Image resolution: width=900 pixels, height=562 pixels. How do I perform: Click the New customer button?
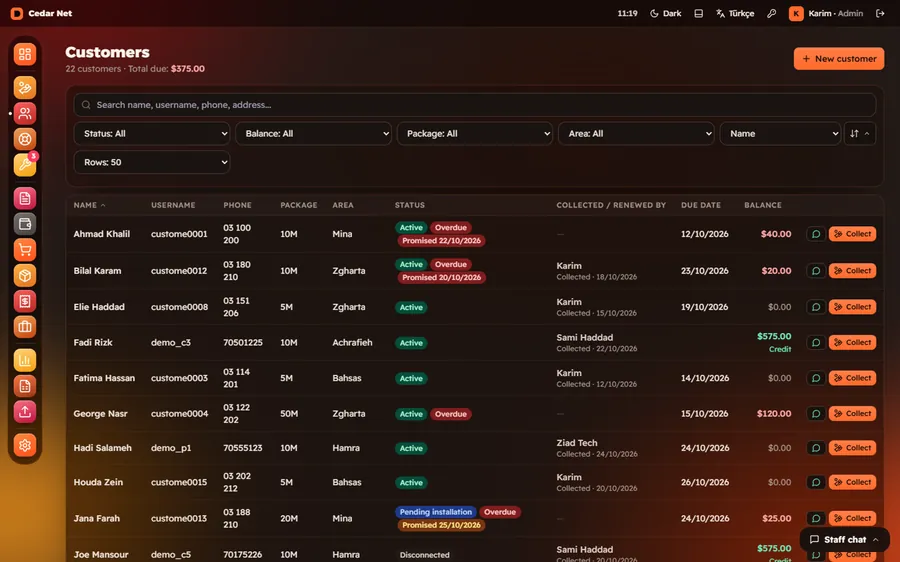[x=839, y=59]
